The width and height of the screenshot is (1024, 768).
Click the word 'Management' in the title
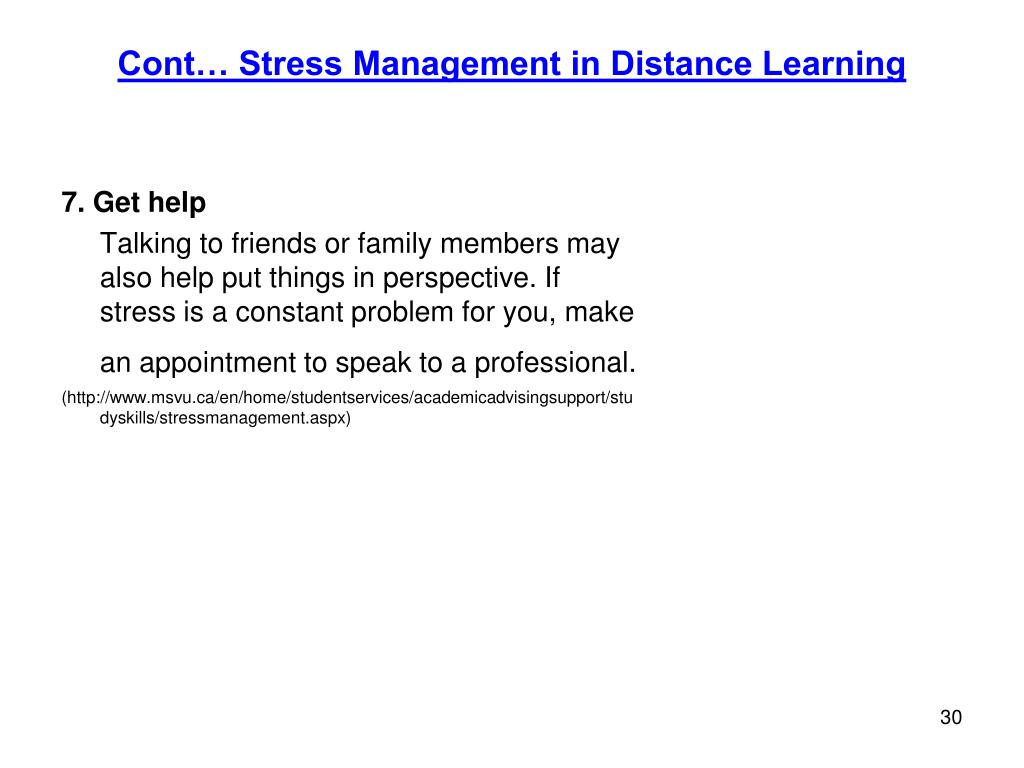point(456,65)
